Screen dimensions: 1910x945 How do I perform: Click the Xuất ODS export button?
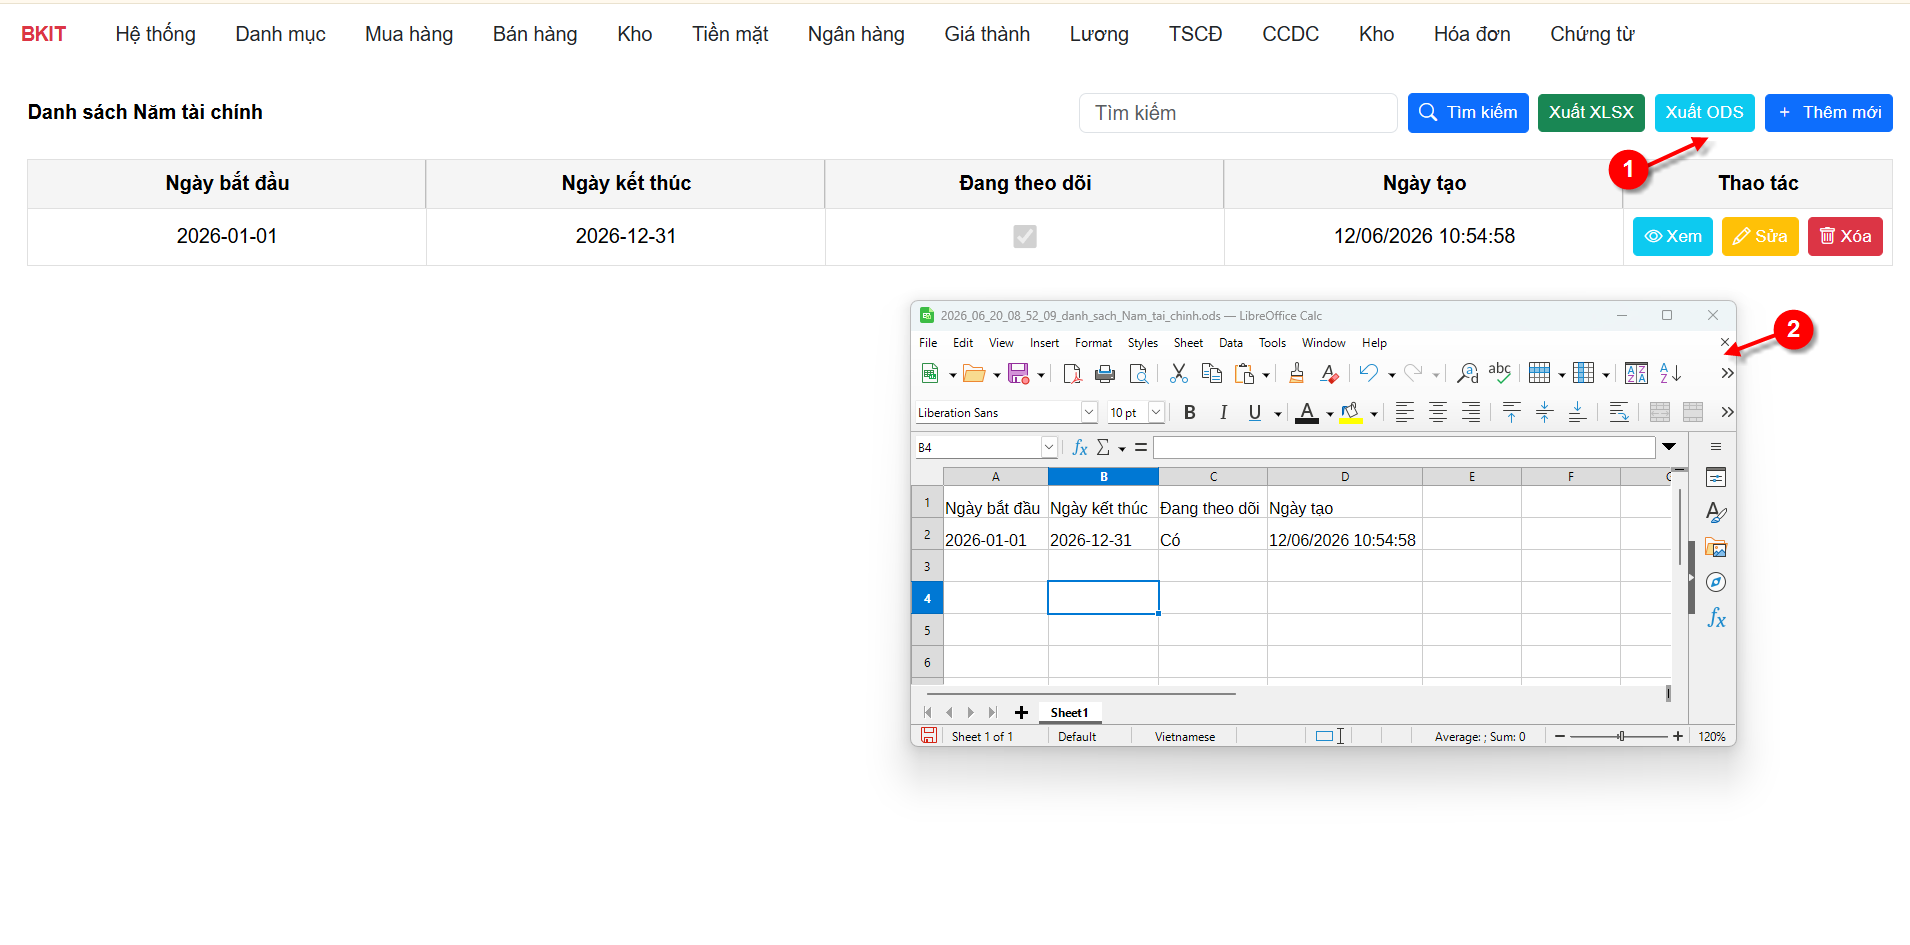(1704, 113)
